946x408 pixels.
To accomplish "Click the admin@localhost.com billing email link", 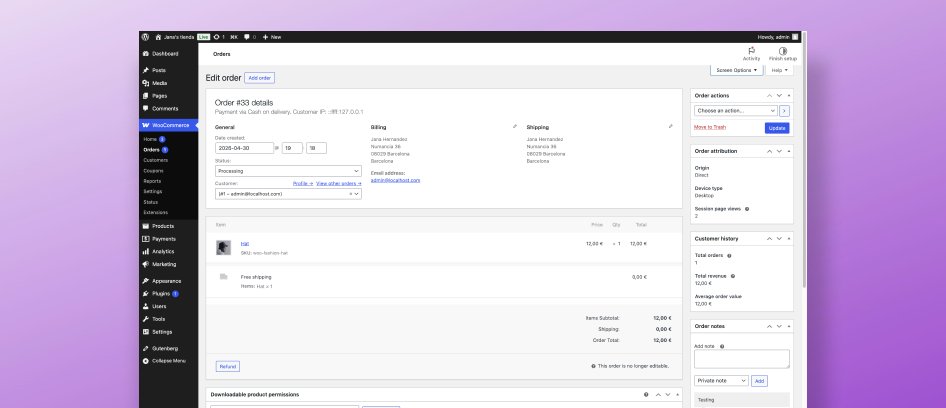I will click(x=395, y=180).
